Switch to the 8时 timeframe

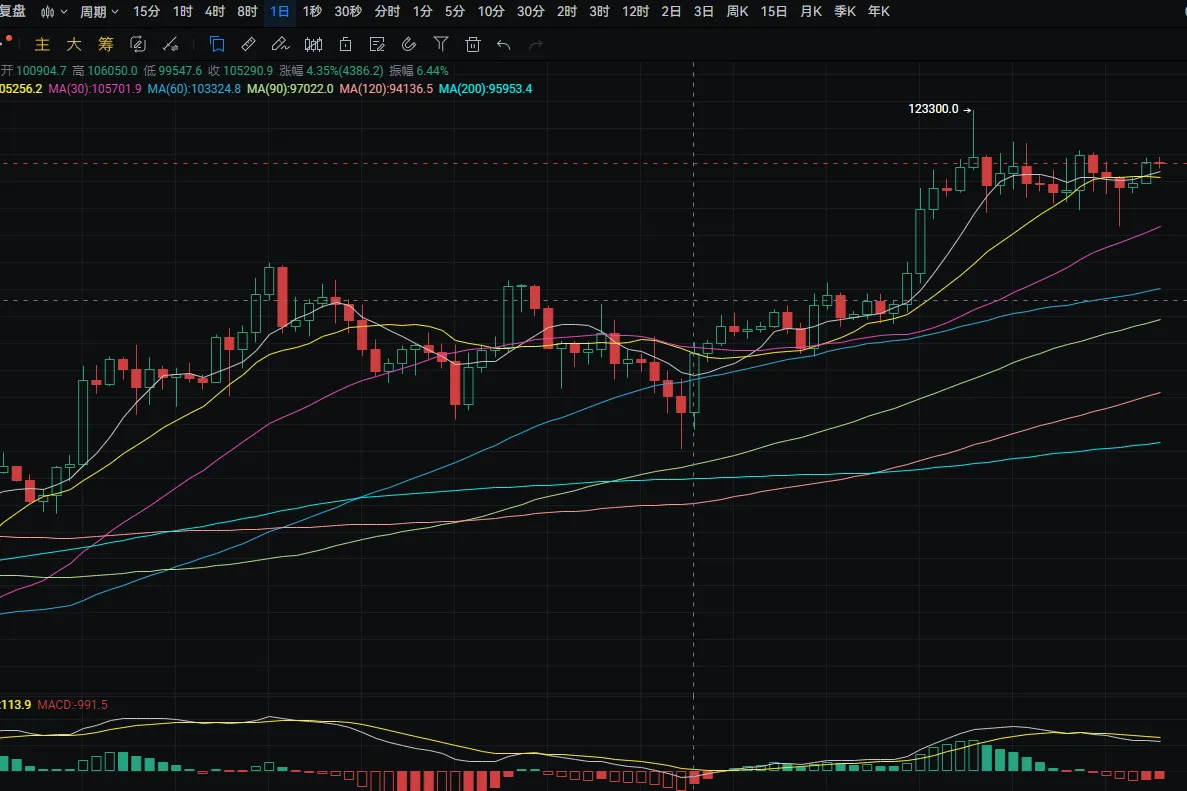[x=248, y=11]
